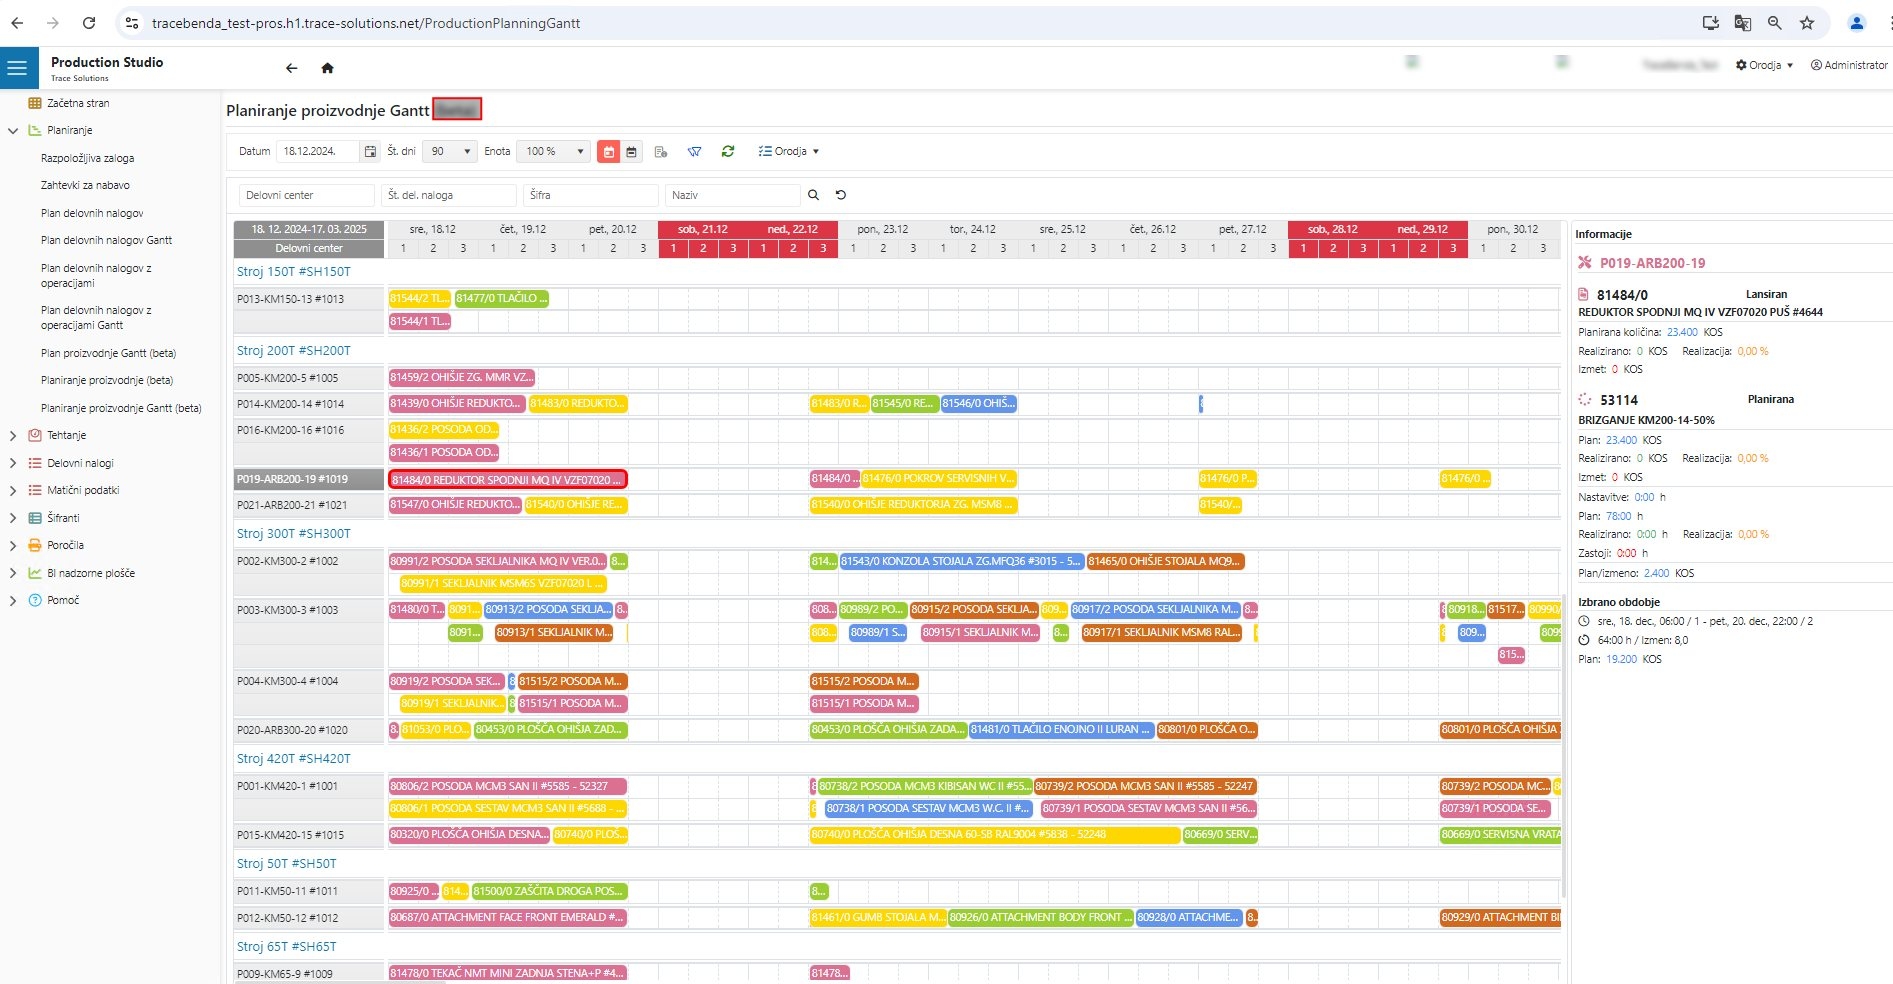This screenshot has width=1893, height=984.
Task: Click the search magnifier icon
Action: click(x=813, y=195)
